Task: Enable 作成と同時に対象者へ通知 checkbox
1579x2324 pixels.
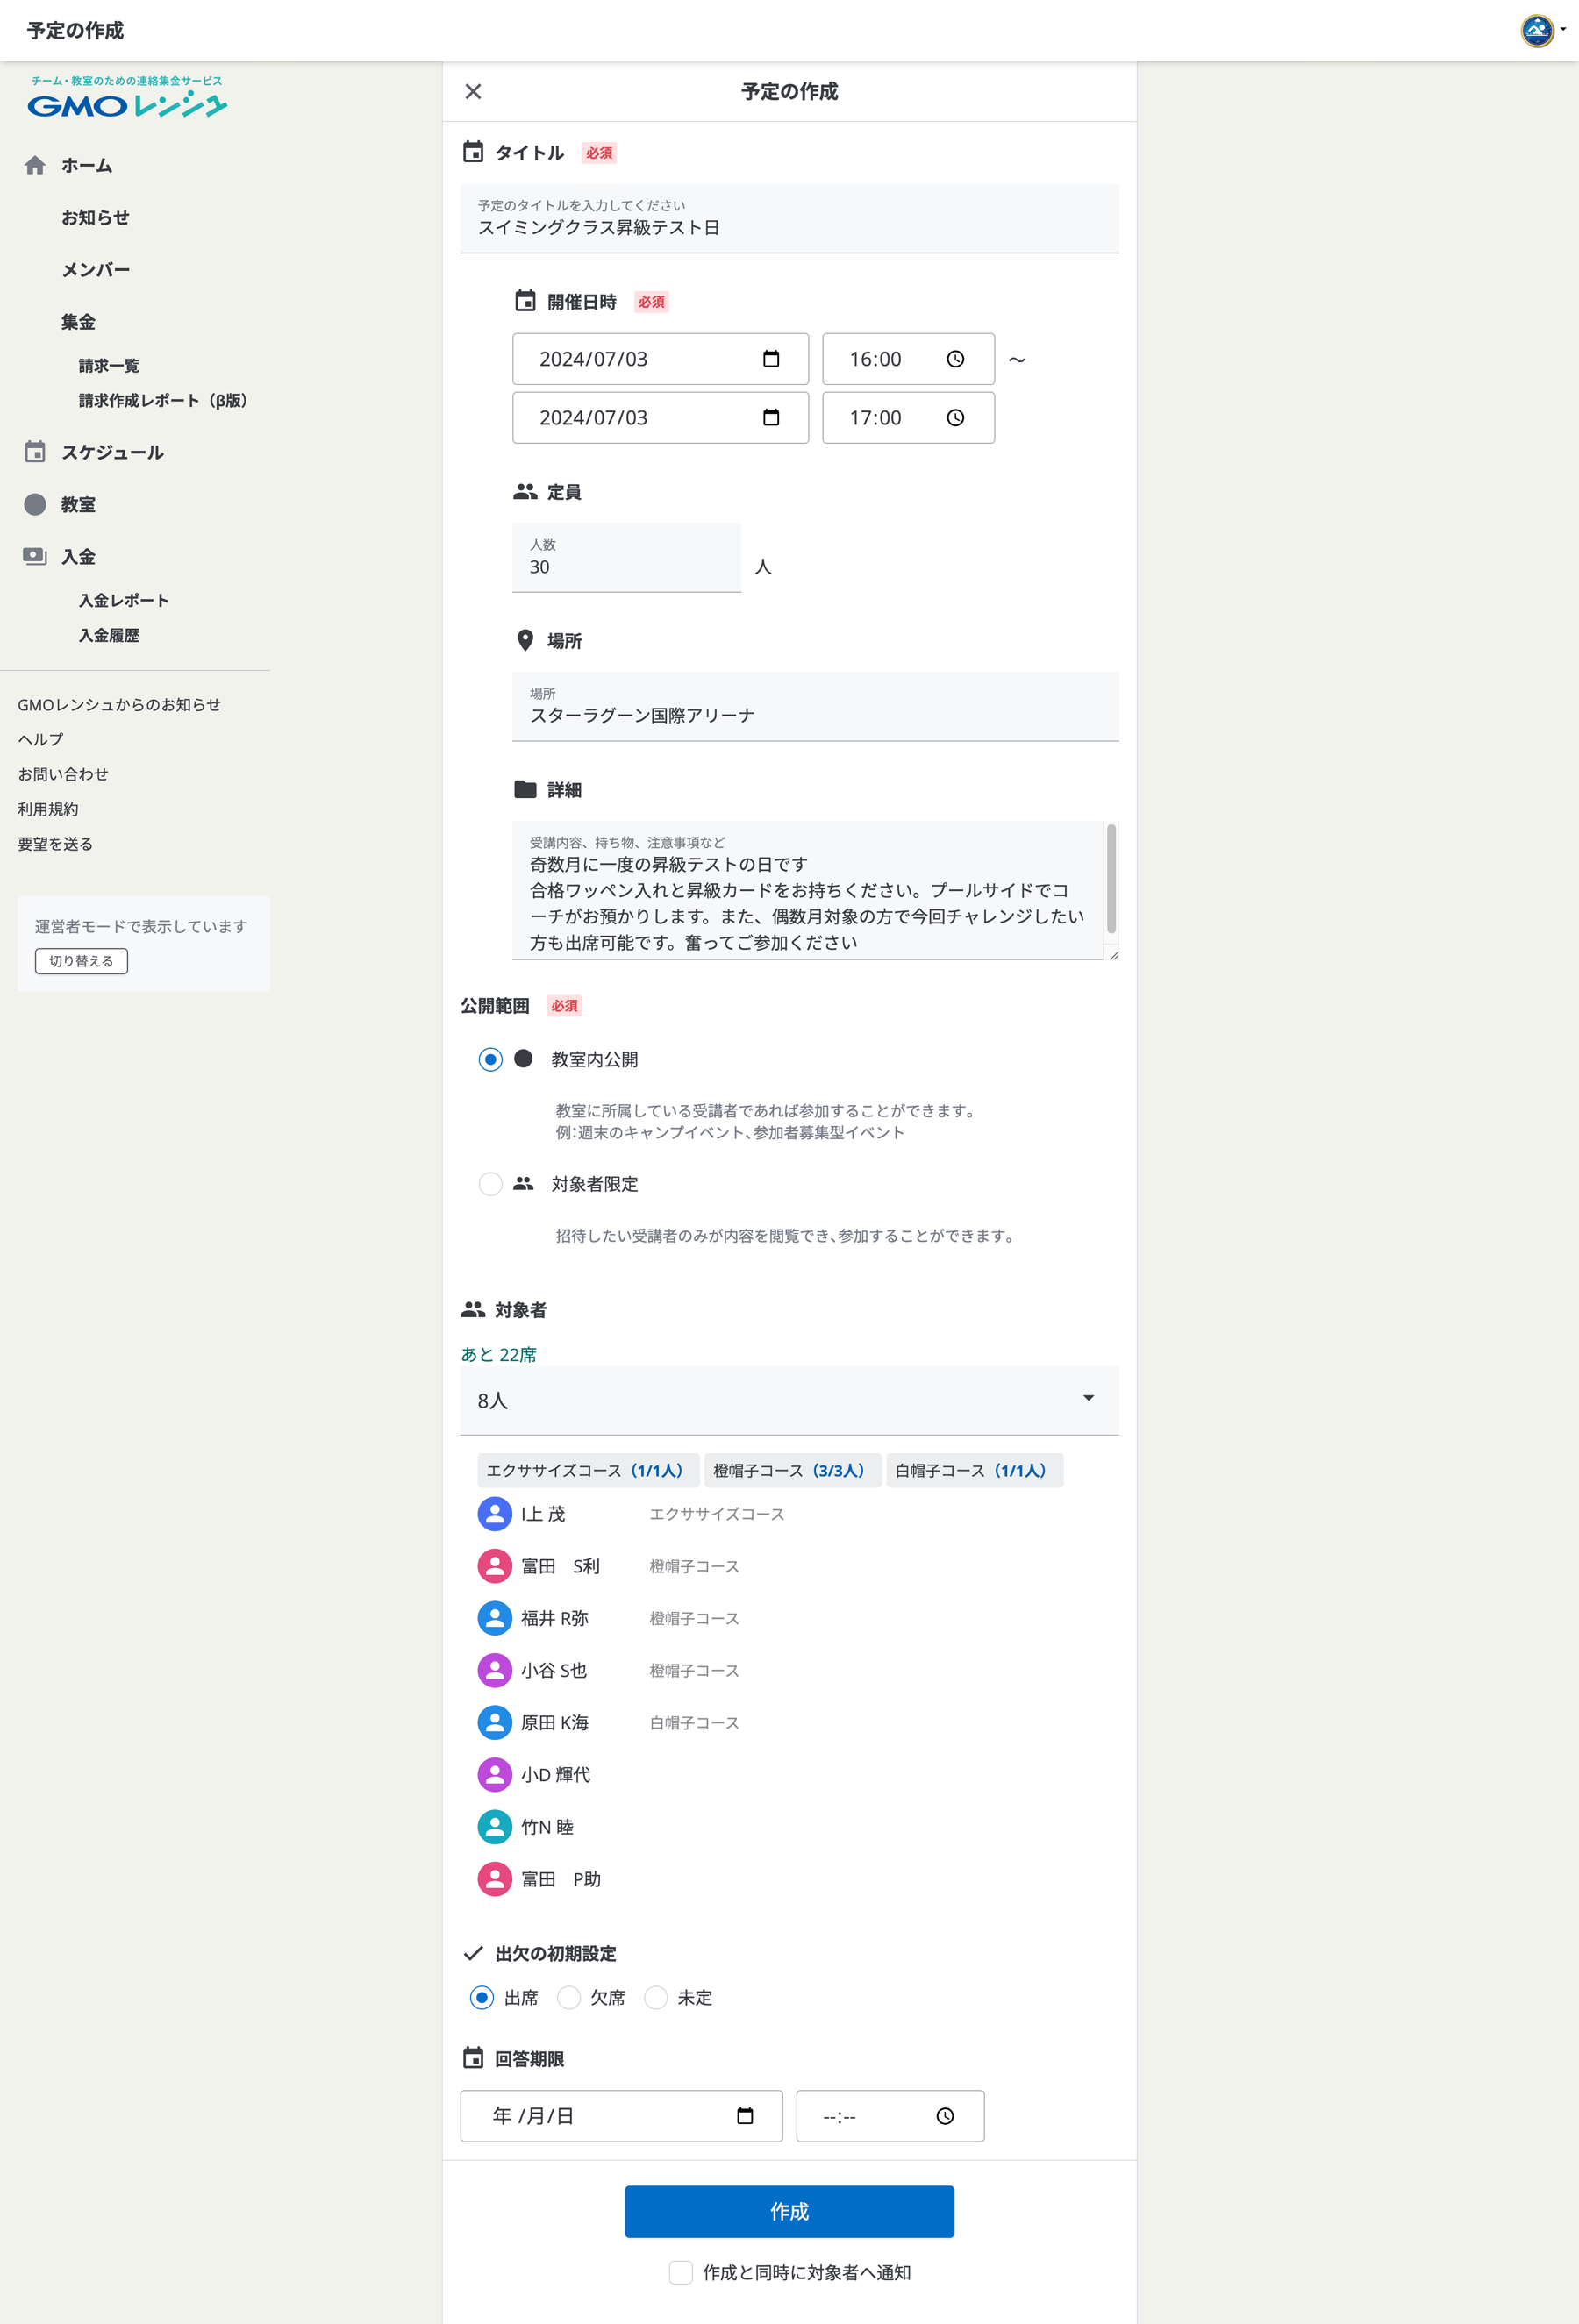Action: click(681, 2272)
